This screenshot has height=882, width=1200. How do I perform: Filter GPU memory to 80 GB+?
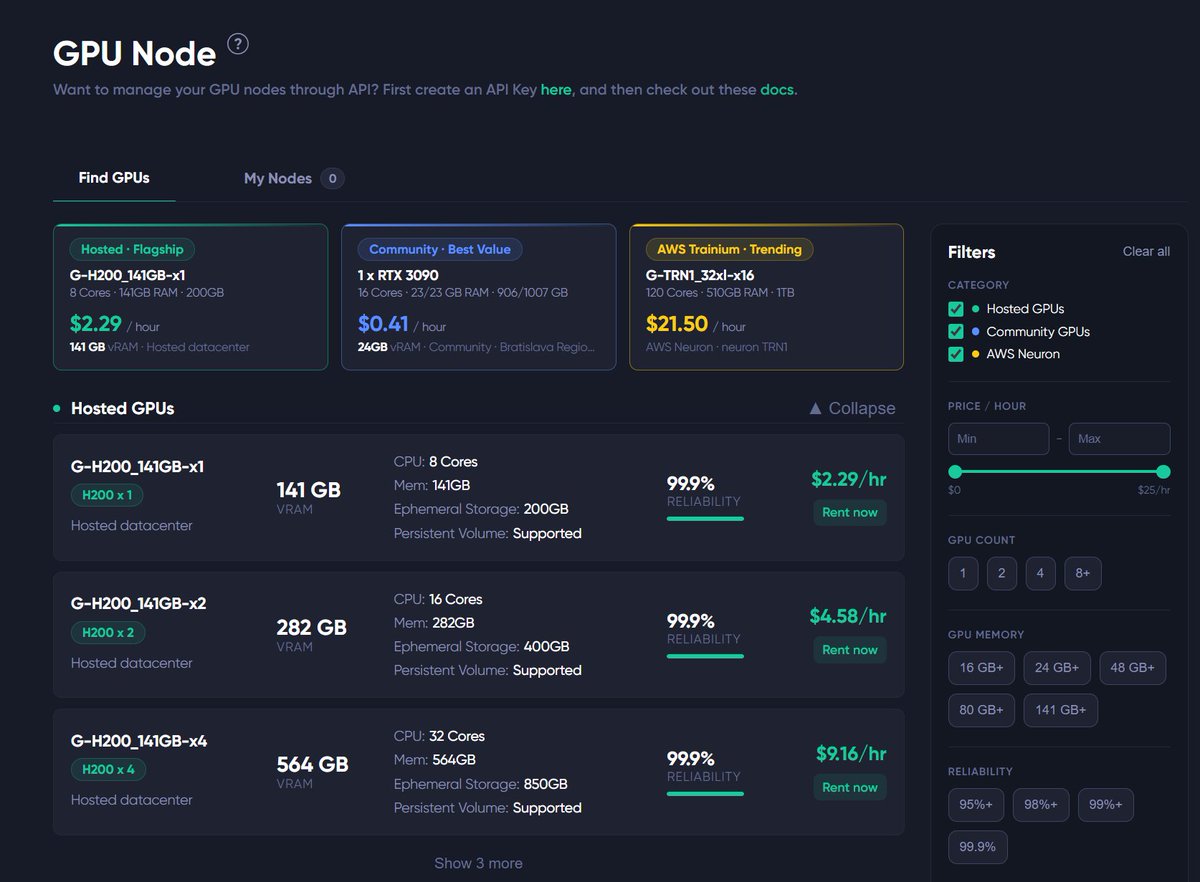[982, 710]
